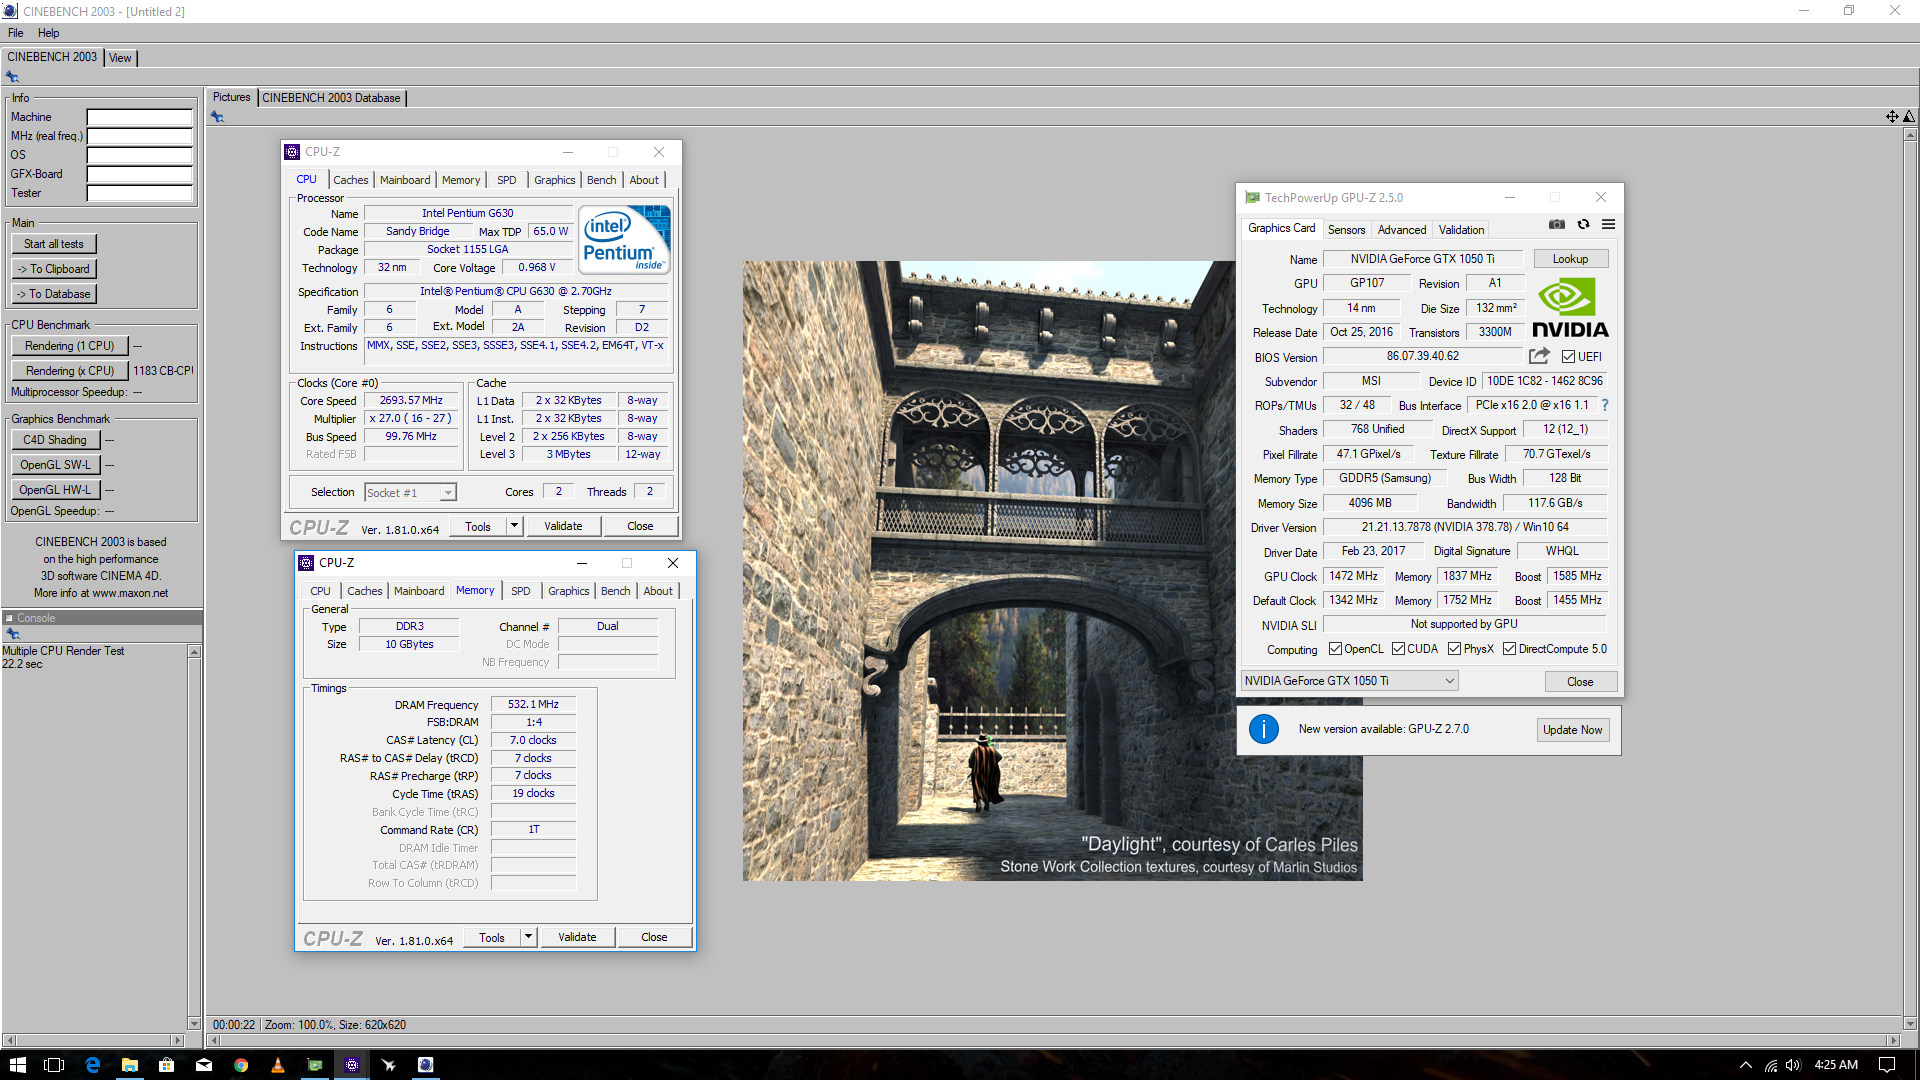Open Mainboard tab in upper CPU-Z

click(x=405, y=180)
